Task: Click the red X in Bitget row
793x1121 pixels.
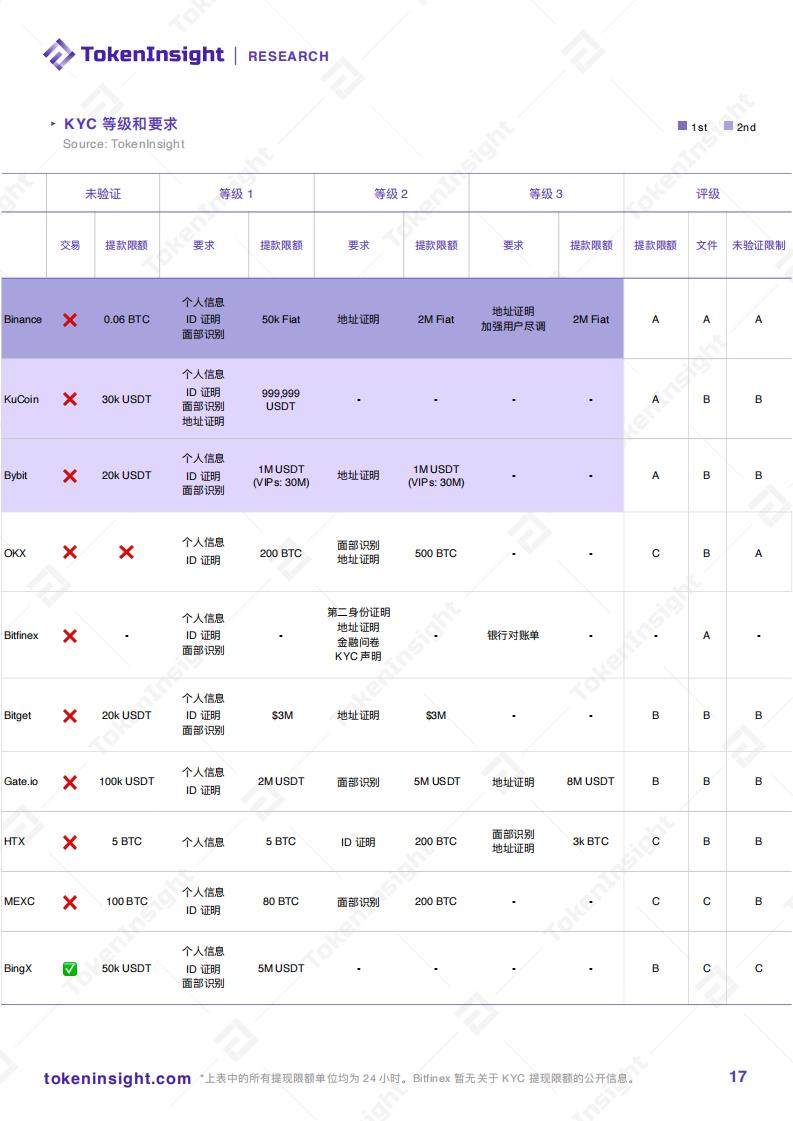Action: [70, 716]
